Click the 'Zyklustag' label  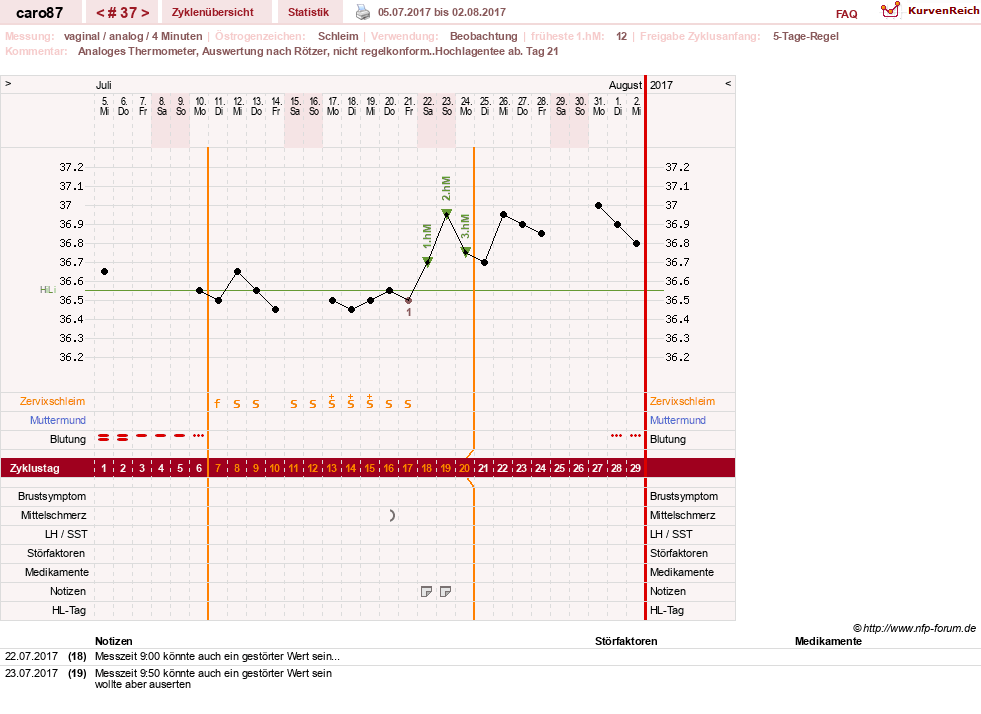(x=34, y=468)
